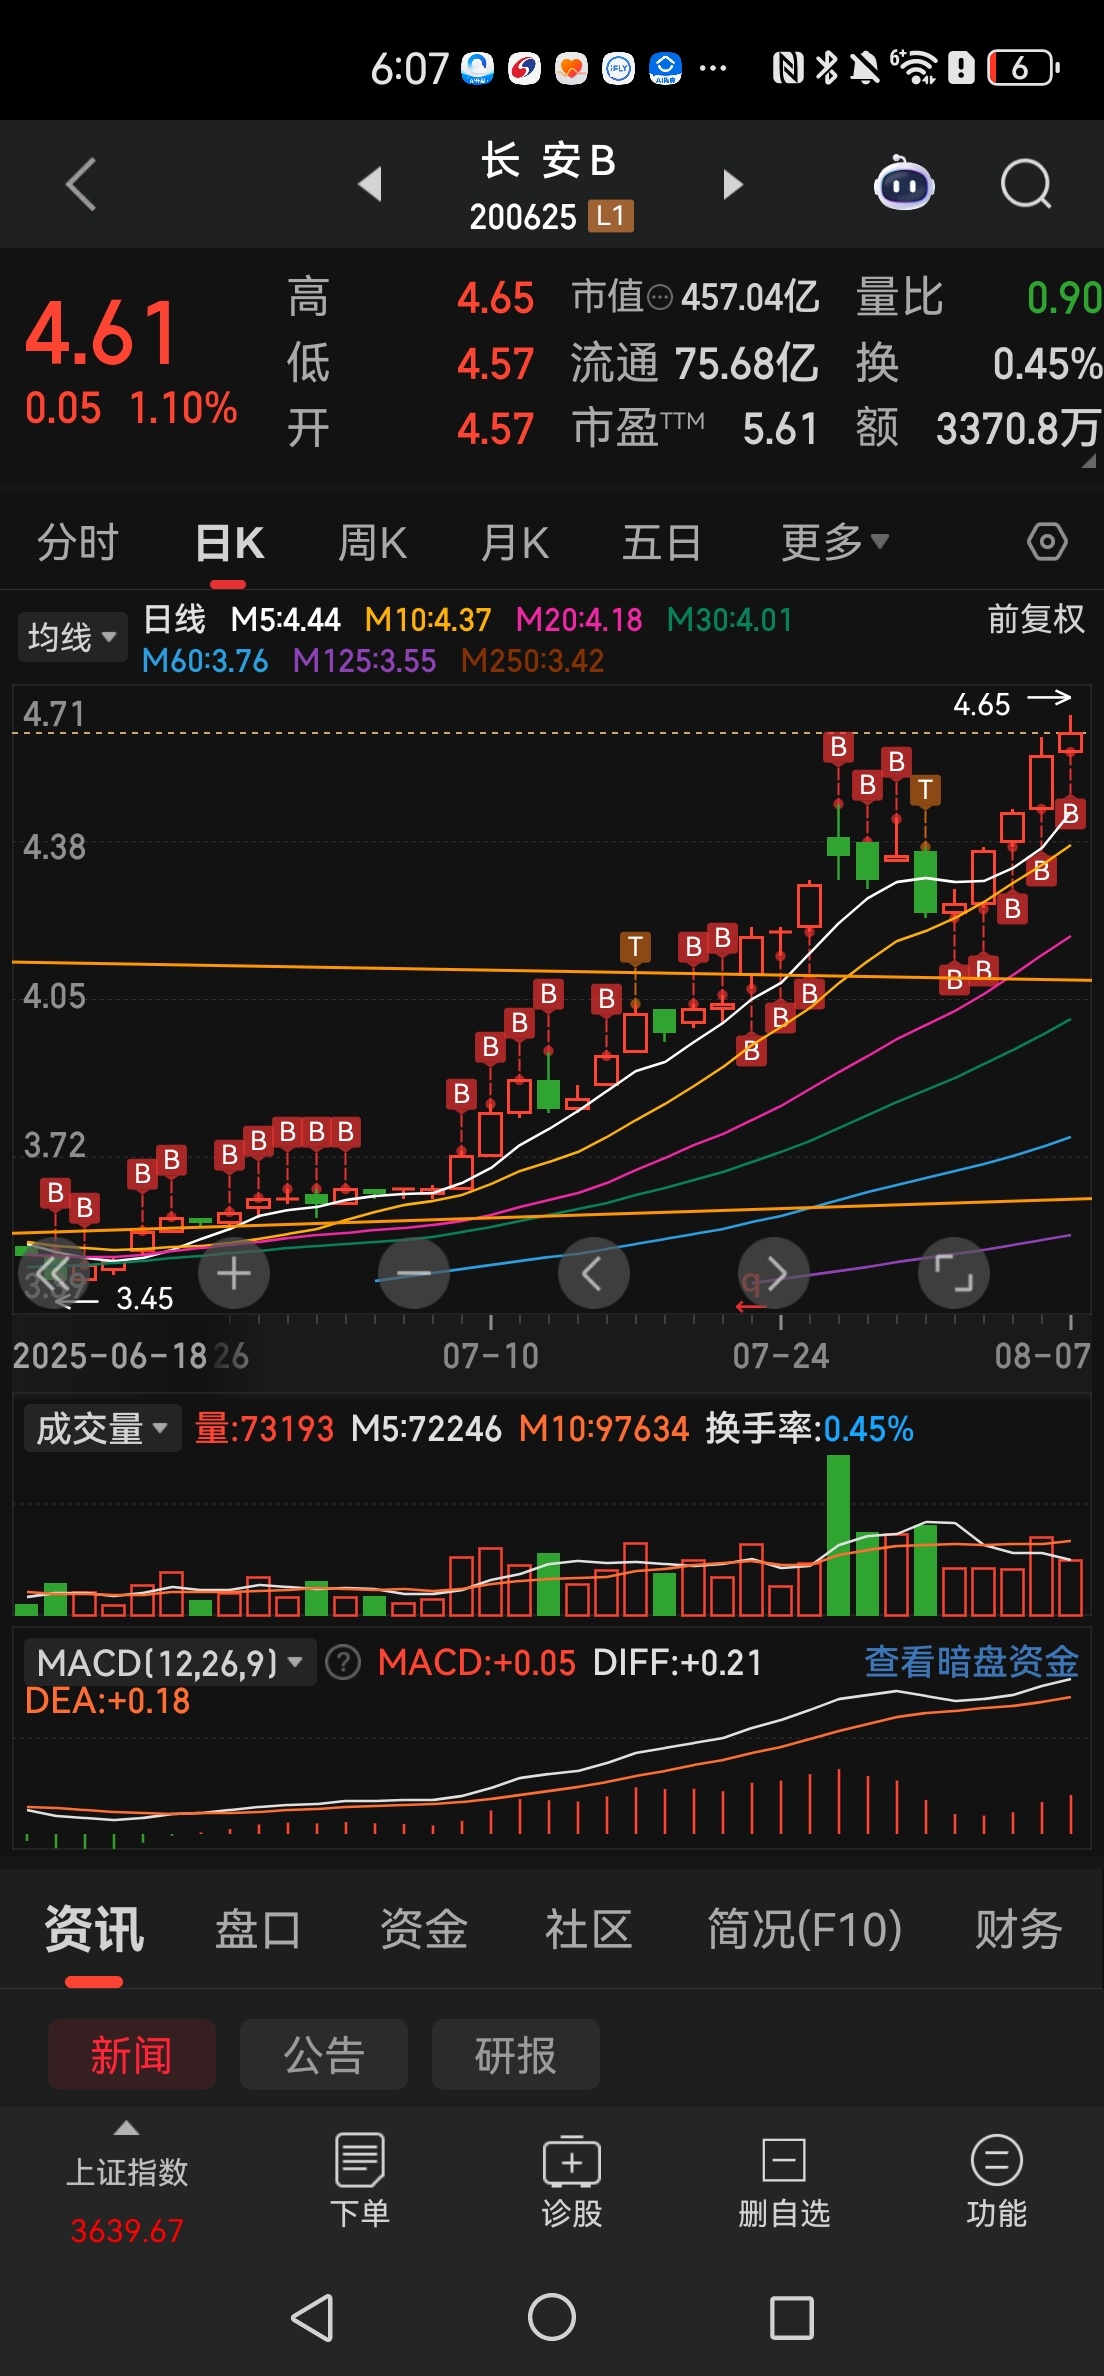Open the 简况(F10) tab
Viewport: 1104px width, 2376px height.
tap(805, 1929)
